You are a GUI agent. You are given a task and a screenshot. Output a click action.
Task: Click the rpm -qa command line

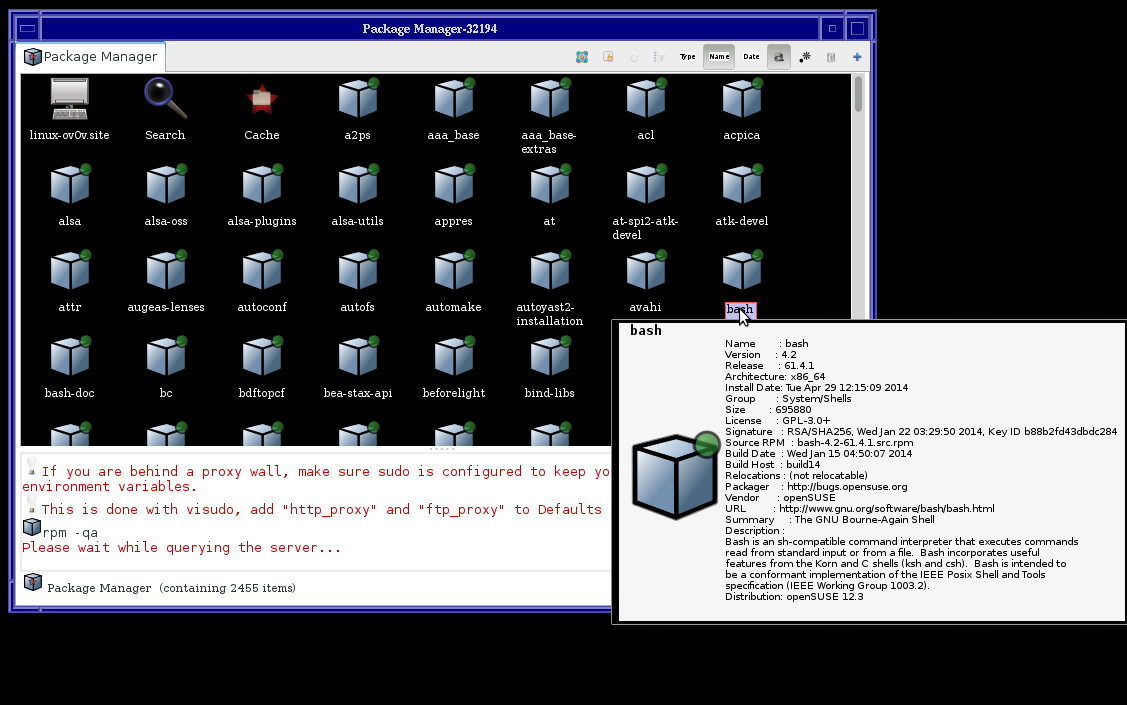[70, 532]
